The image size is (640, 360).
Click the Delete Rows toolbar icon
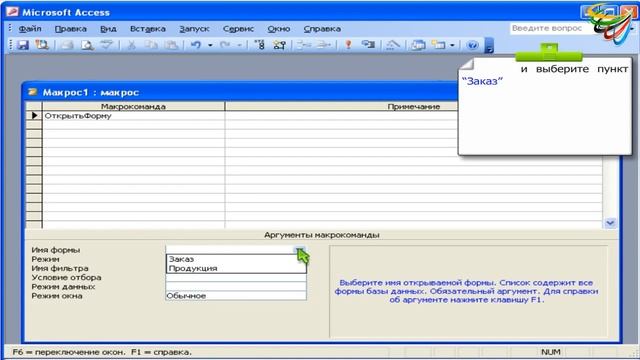(x=324, y=45)
